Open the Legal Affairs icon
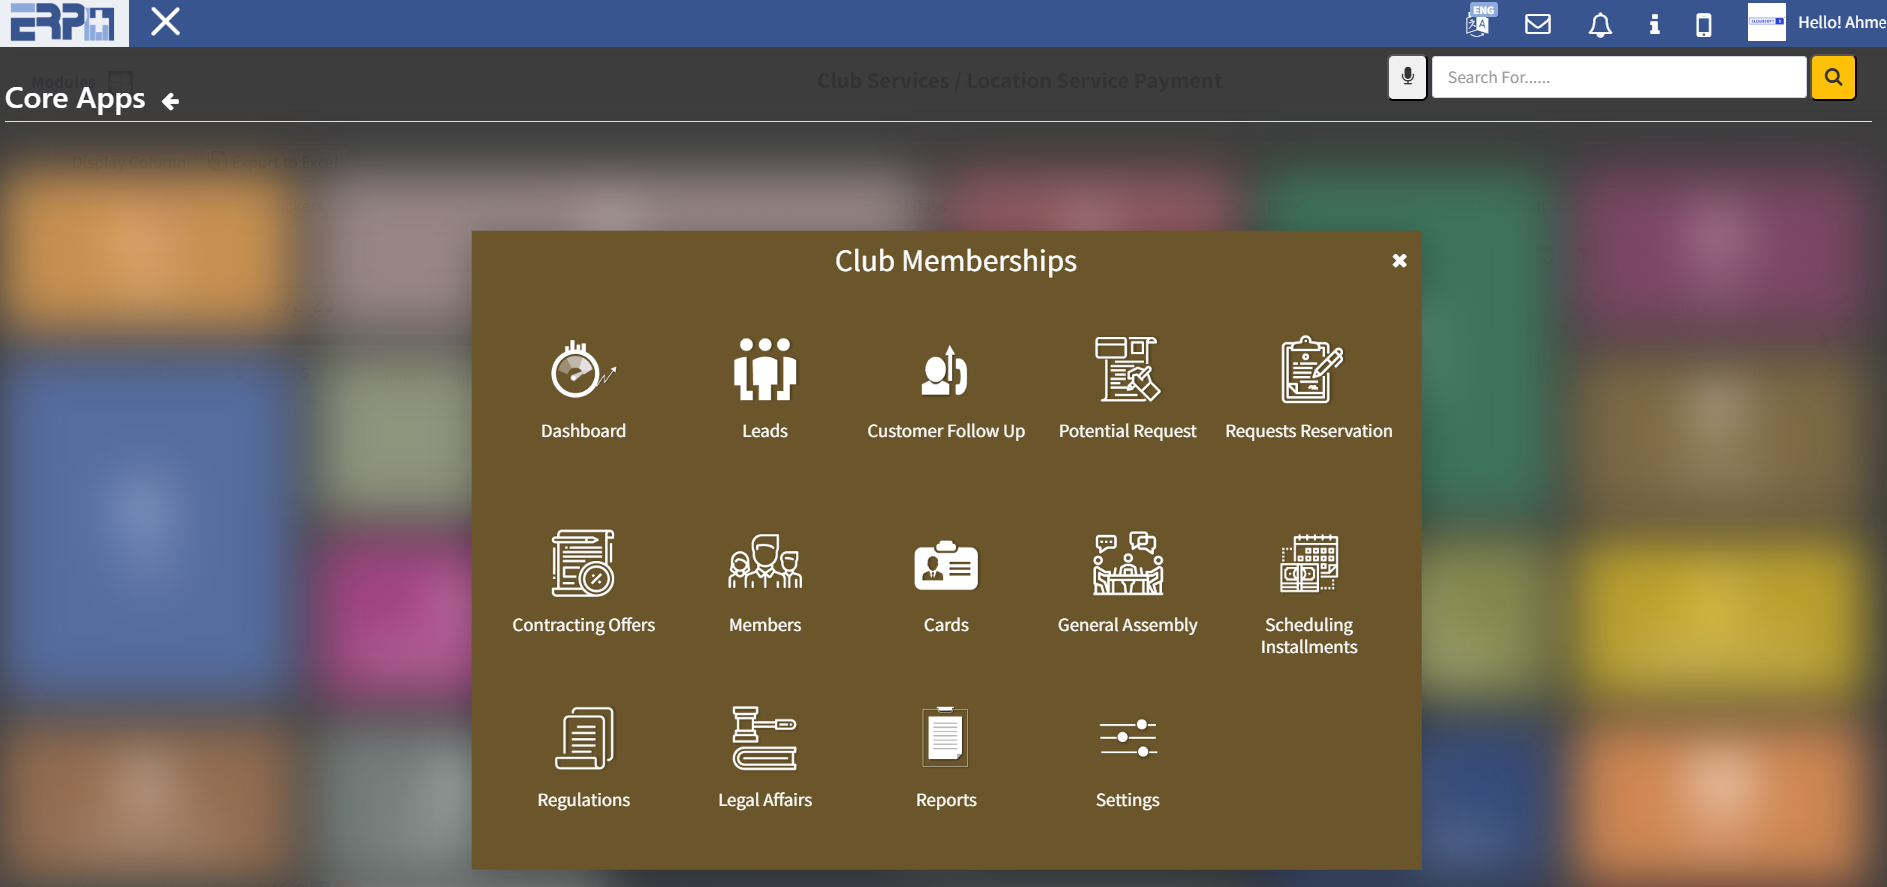The width and height of the screenshot is (1887, 887). coord(765,739)
